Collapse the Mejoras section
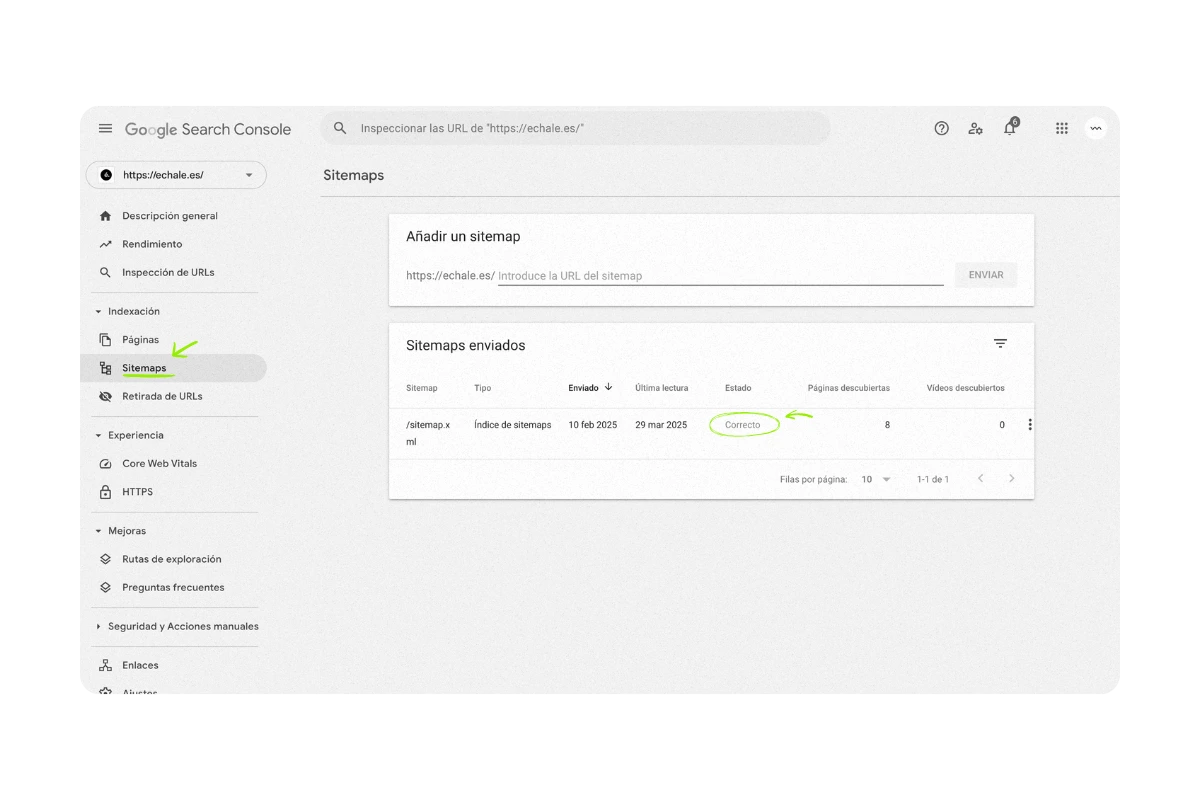This screenshot has height=800, width=1200. [98, 531]
